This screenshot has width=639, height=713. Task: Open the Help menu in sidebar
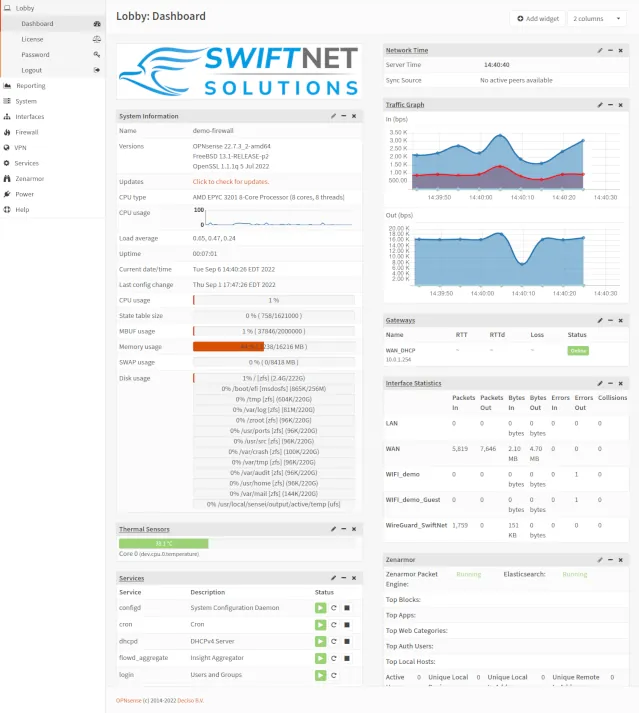[53, 209]
